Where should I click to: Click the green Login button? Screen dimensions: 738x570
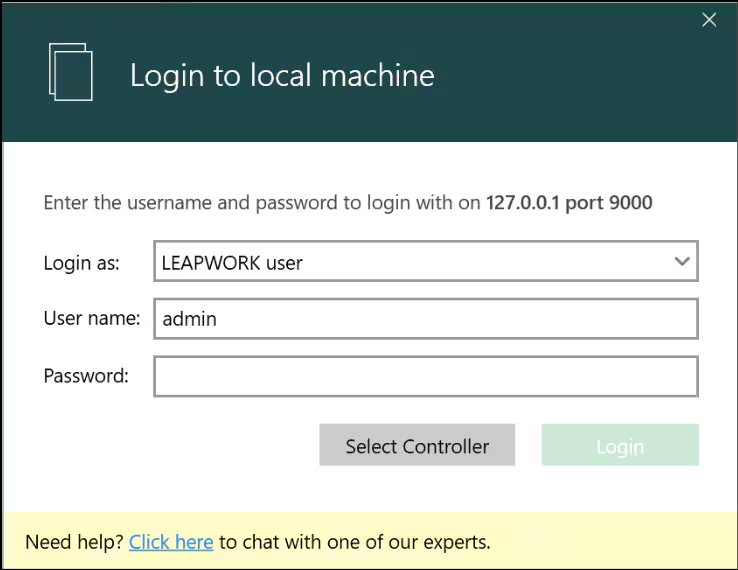tap(620, 446)
